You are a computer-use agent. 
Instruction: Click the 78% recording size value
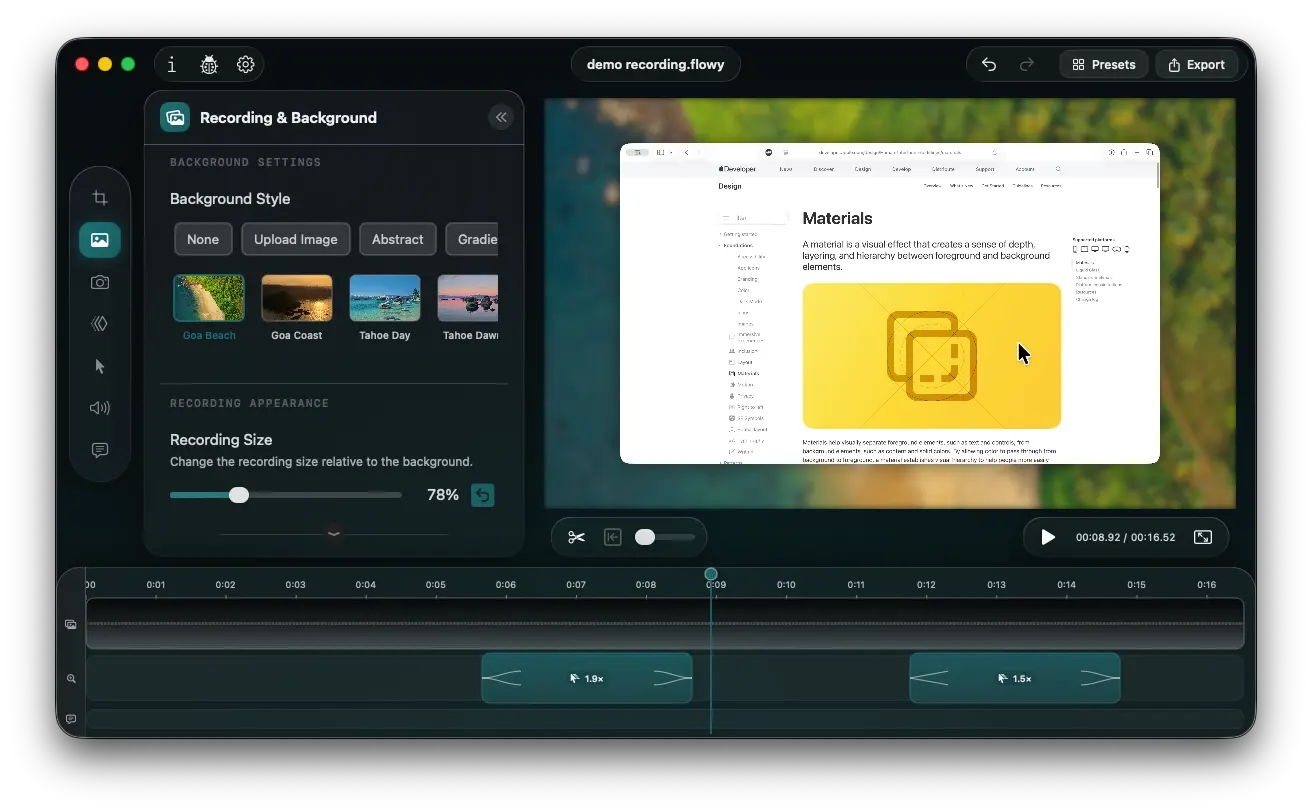[443, 495]
